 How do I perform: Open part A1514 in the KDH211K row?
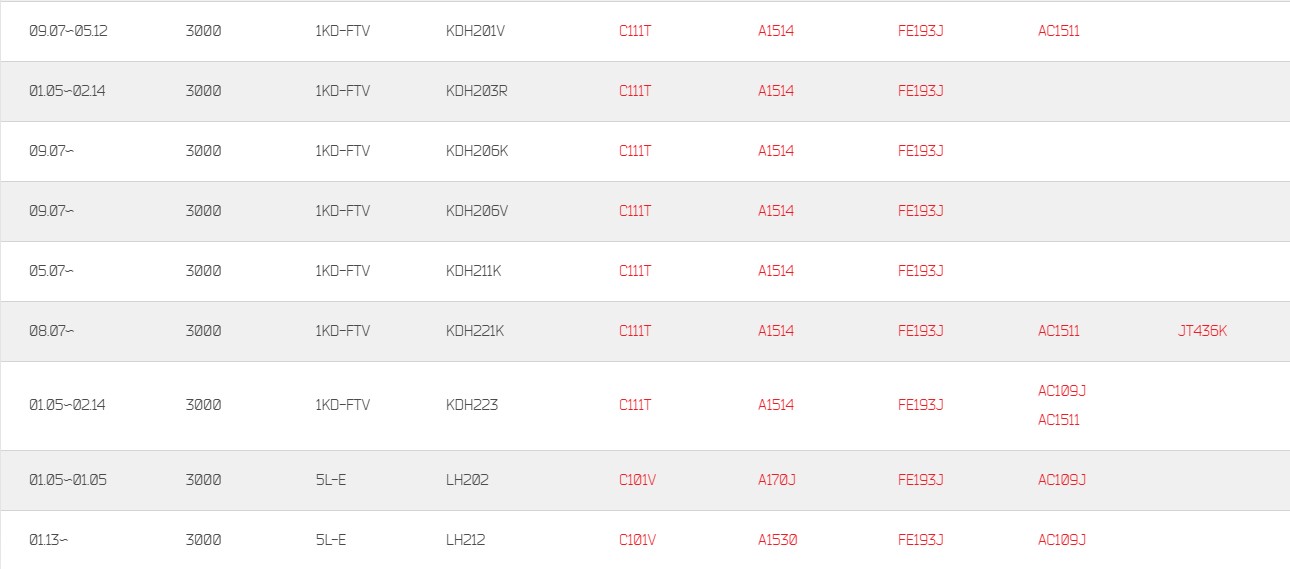click(x=776, y=271)
